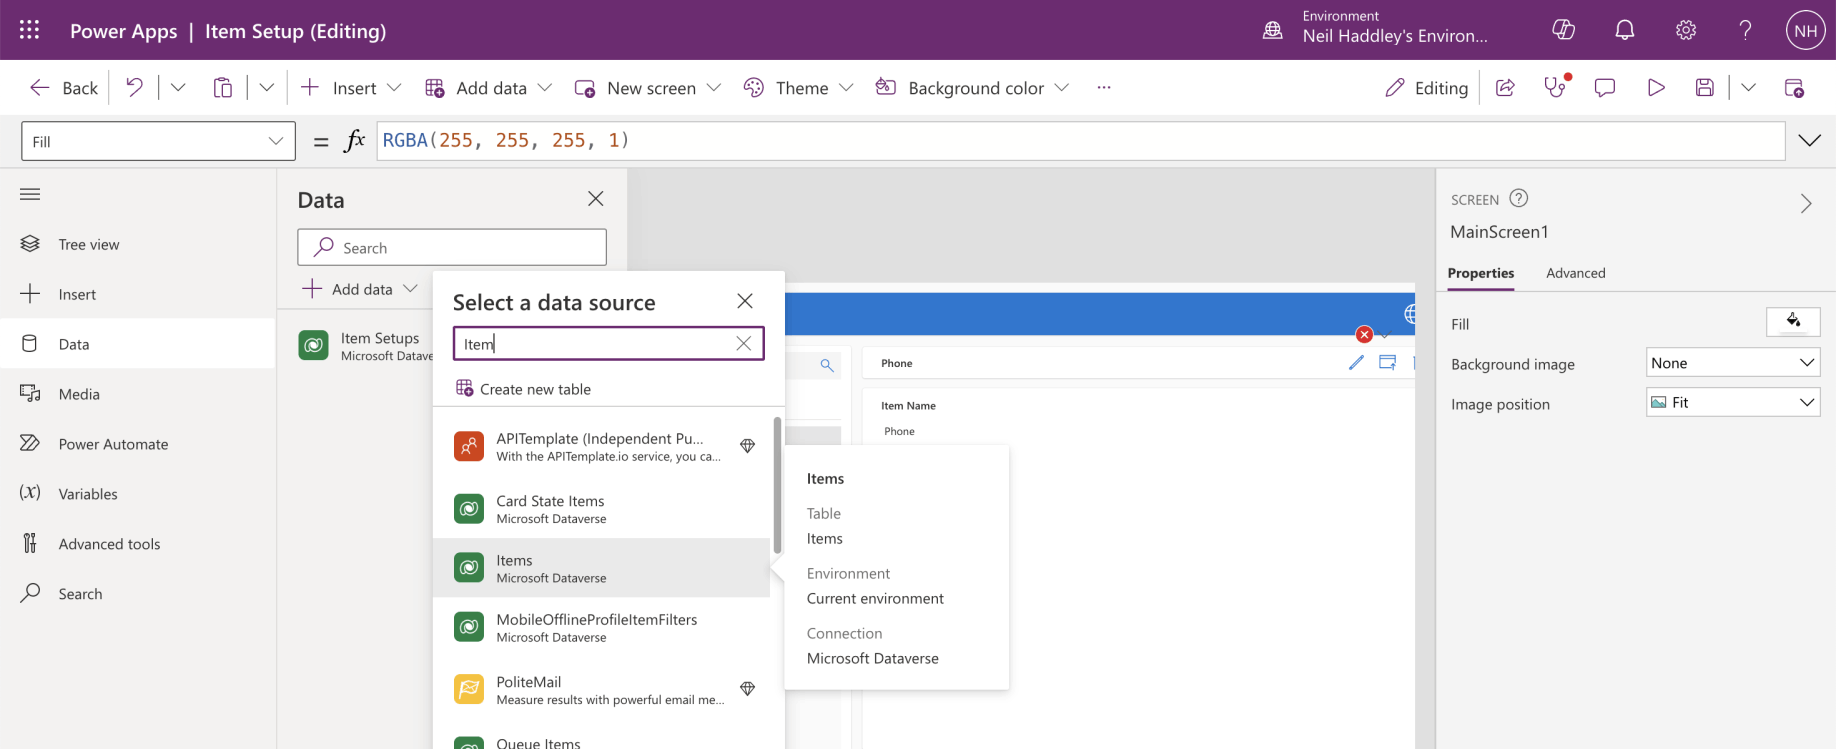The width and height of the screenshot is (1836, 749).
Task: Save the app with the Save icon
Action: coord(1705,88)
